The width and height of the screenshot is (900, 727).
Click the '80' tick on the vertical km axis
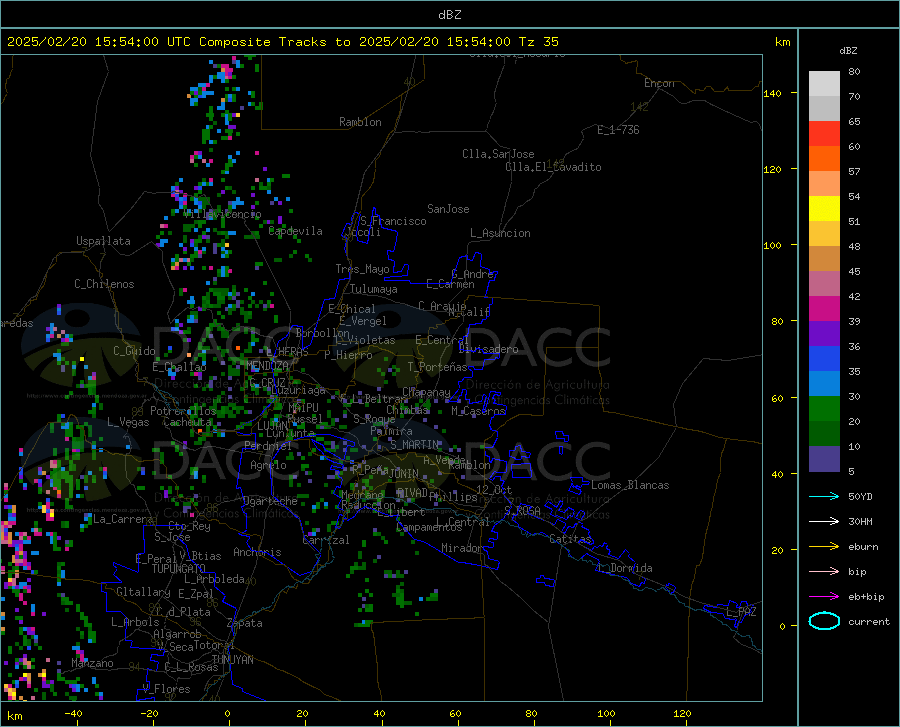tap(777, 321)
